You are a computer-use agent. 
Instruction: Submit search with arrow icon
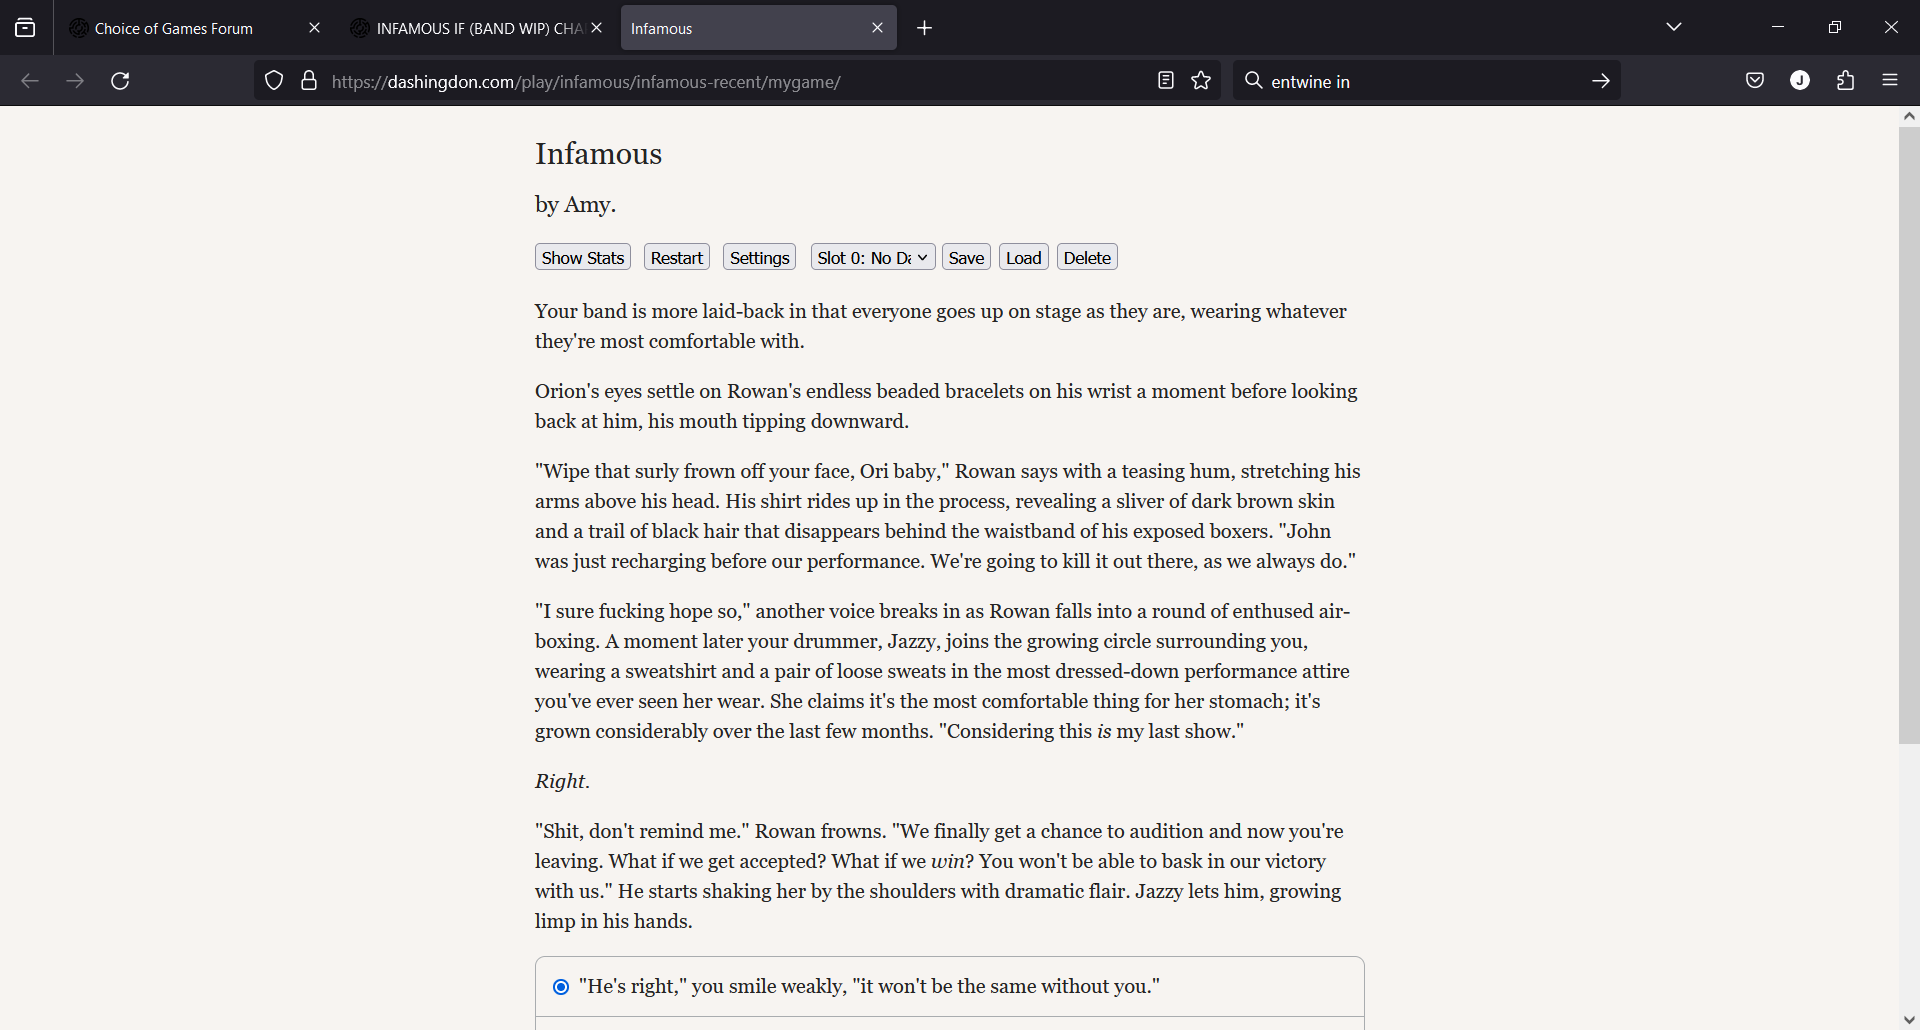(x=1601, y=81)
